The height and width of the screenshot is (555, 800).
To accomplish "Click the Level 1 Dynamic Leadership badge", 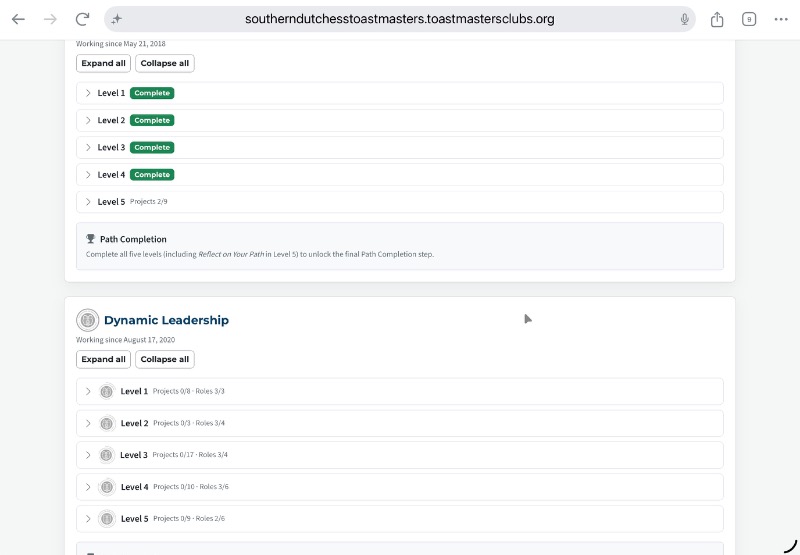I will (107, 391).
